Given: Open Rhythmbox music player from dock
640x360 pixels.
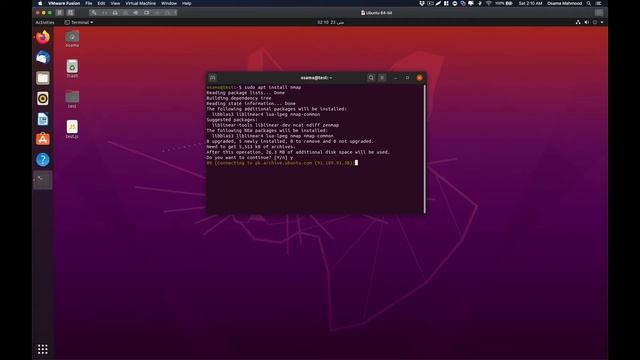Looking at the screenshot, I should [43, 98].
